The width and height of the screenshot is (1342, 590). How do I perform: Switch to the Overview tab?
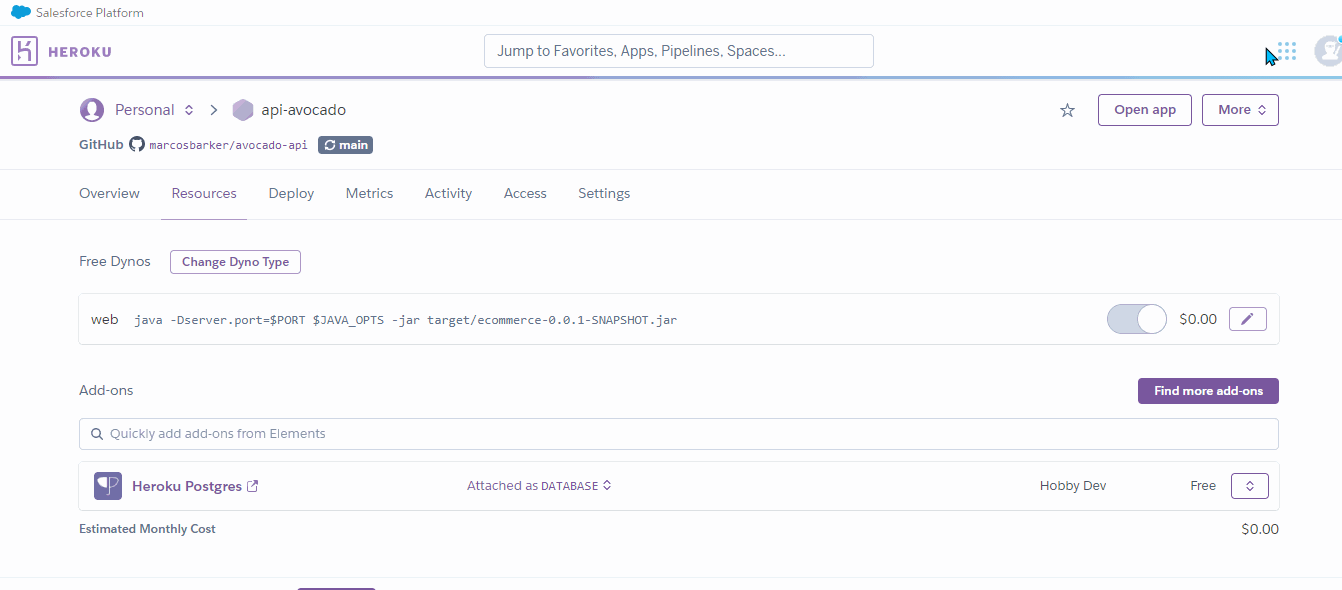109,194
